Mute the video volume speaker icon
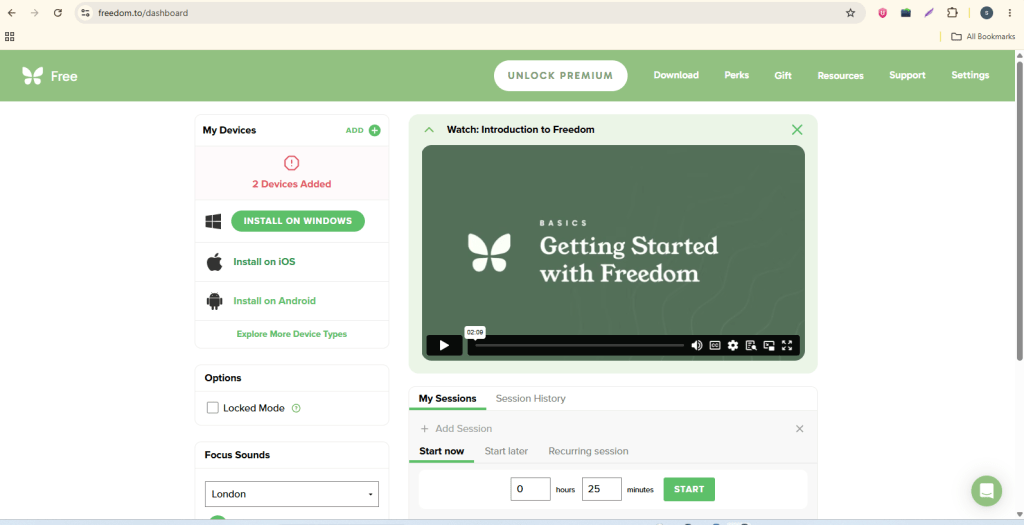Screen dimensions: 1024x525 (697, 345)
